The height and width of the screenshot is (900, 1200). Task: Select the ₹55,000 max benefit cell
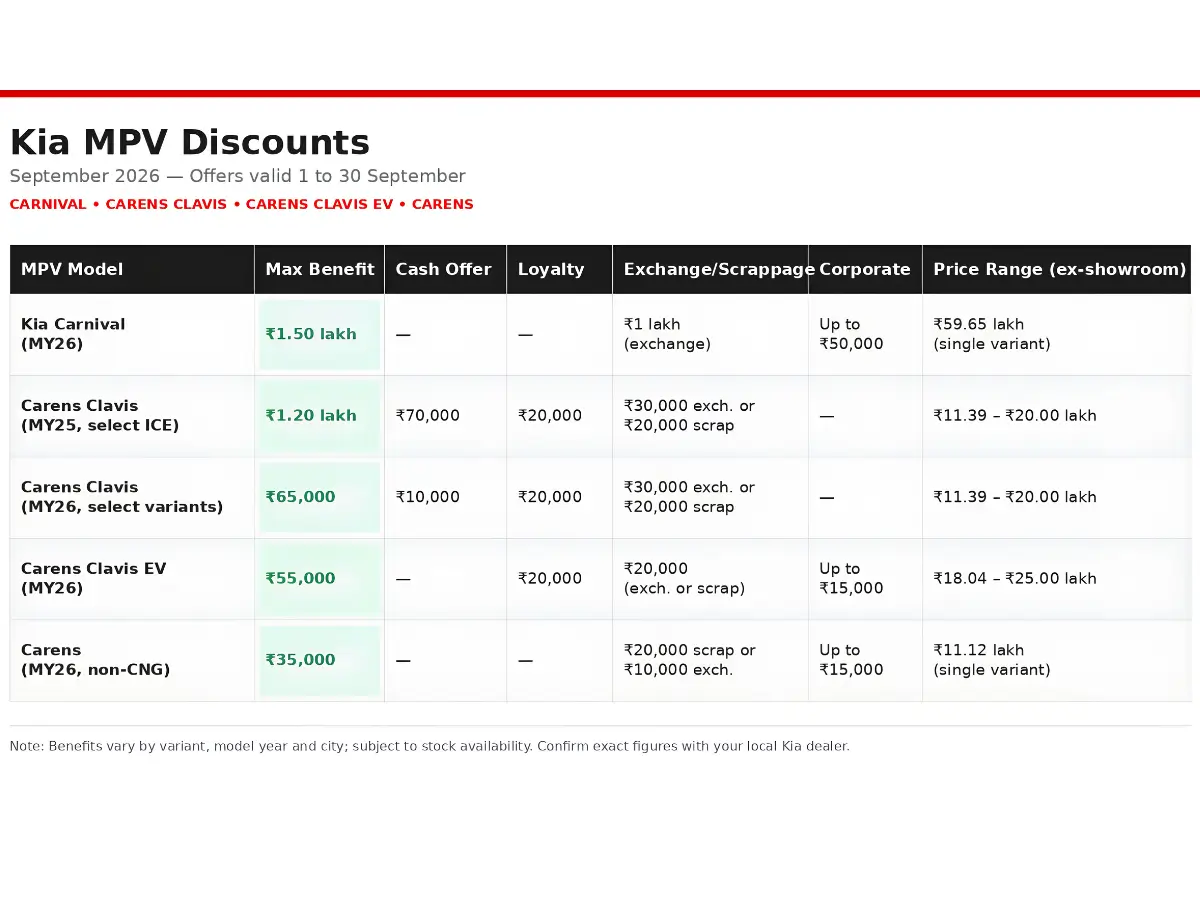[319, 578]
